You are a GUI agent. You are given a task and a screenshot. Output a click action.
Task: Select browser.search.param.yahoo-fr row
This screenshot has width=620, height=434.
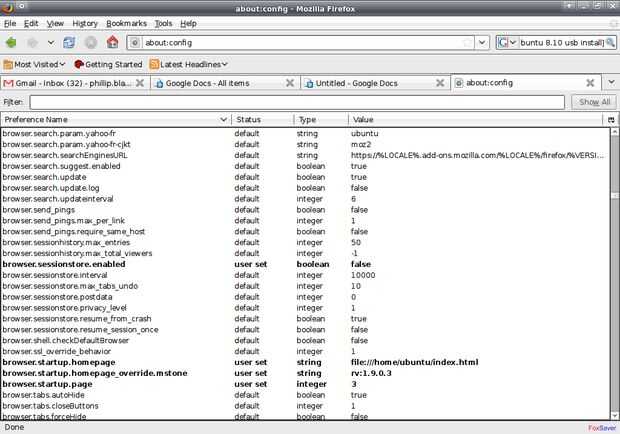[305, 133]
